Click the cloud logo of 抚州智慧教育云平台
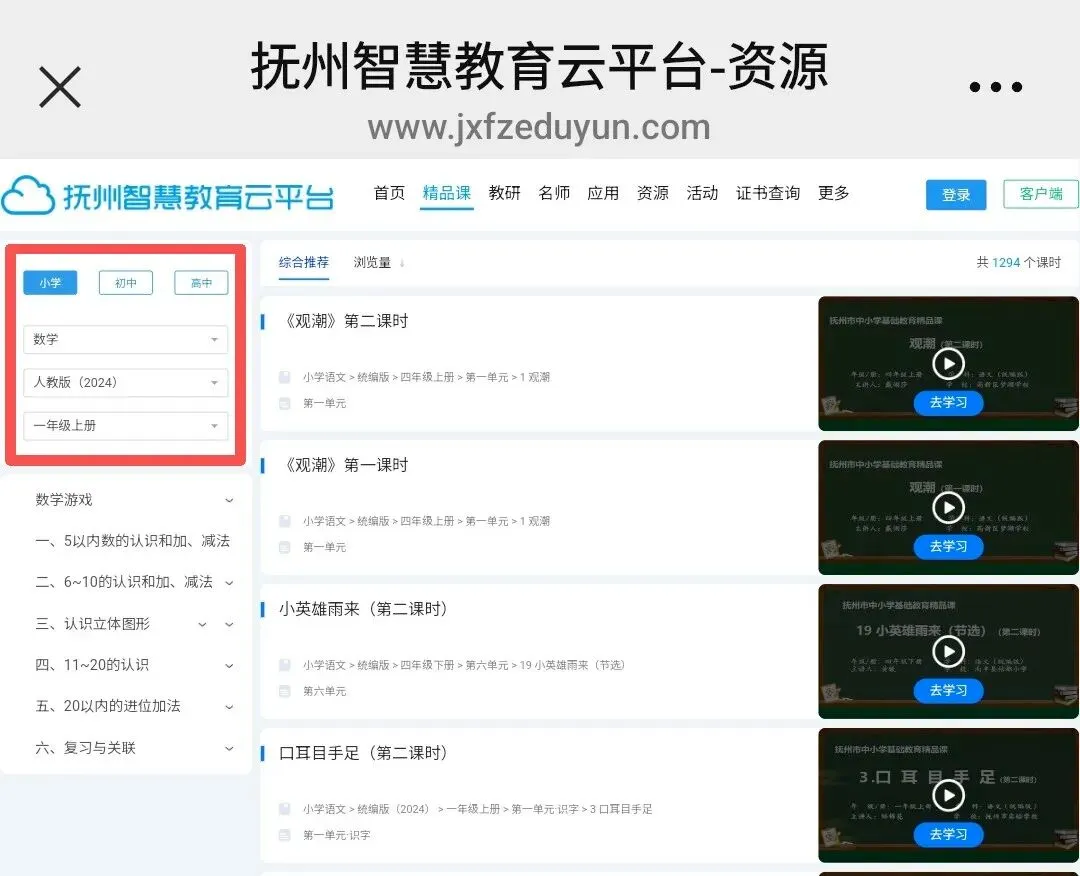Viewport: 1080px width, 876px height. (x=28, y=196)
